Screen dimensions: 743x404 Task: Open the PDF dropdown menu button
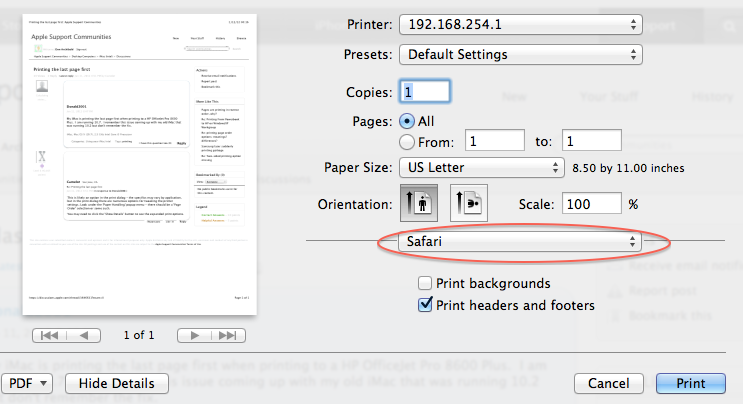[26, 383]
